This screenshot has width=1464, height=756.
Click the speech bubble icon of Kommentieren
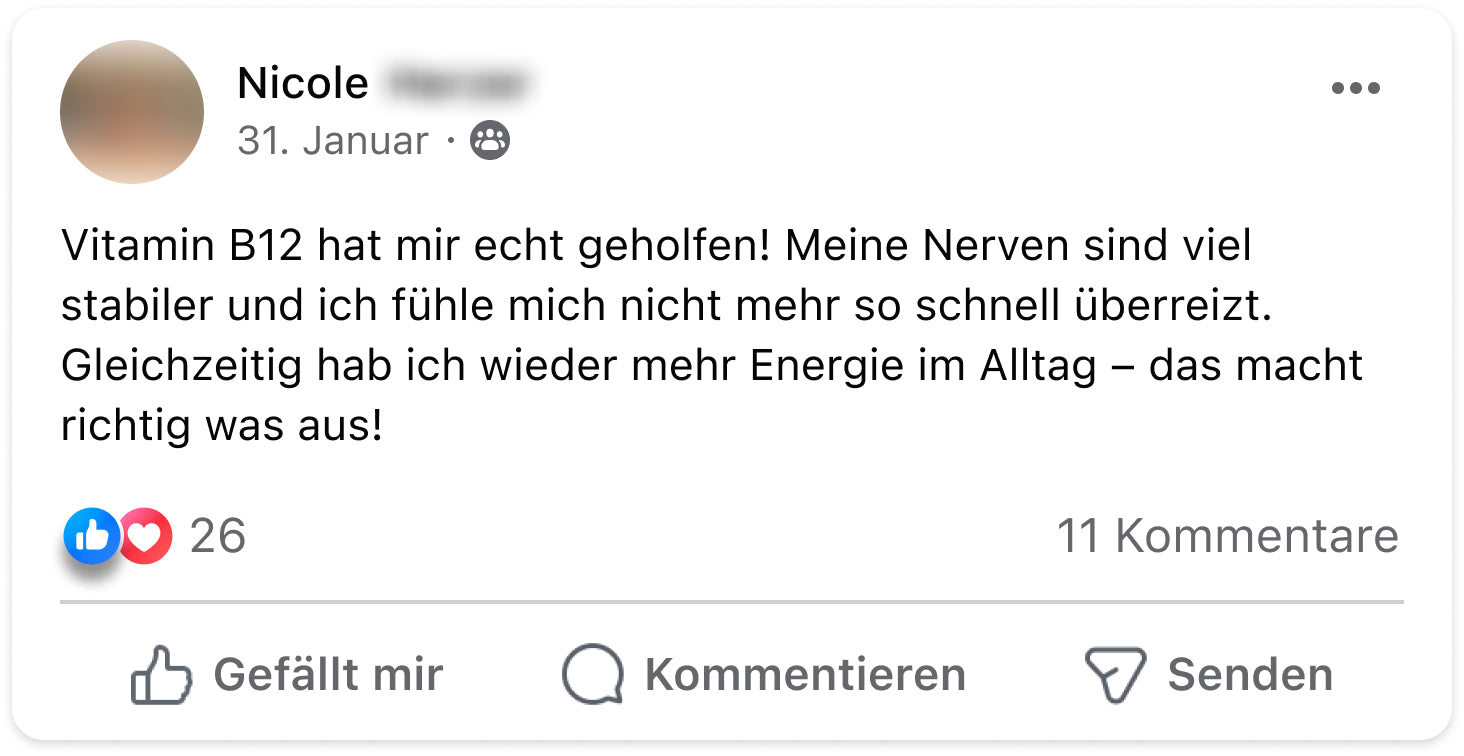click(593, 675)
